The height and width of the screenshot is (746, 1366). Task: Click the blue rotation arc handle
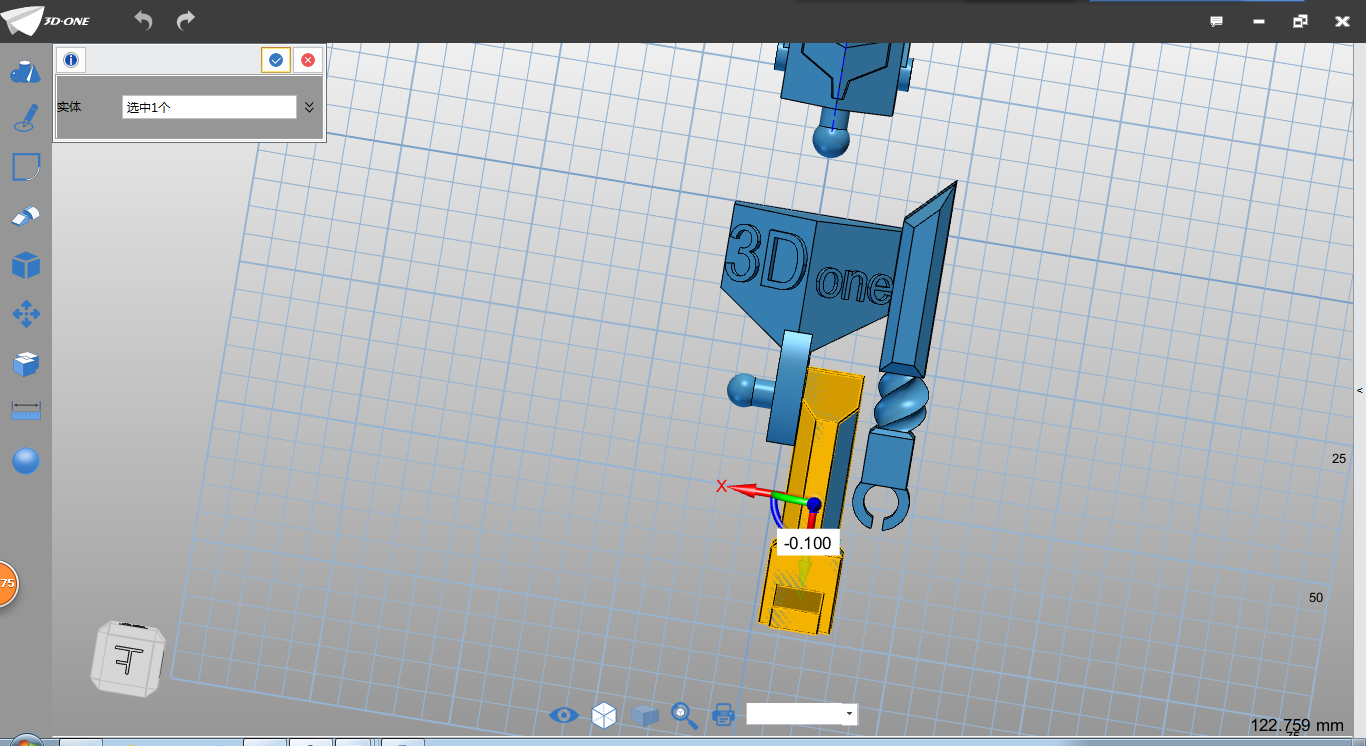777,514
